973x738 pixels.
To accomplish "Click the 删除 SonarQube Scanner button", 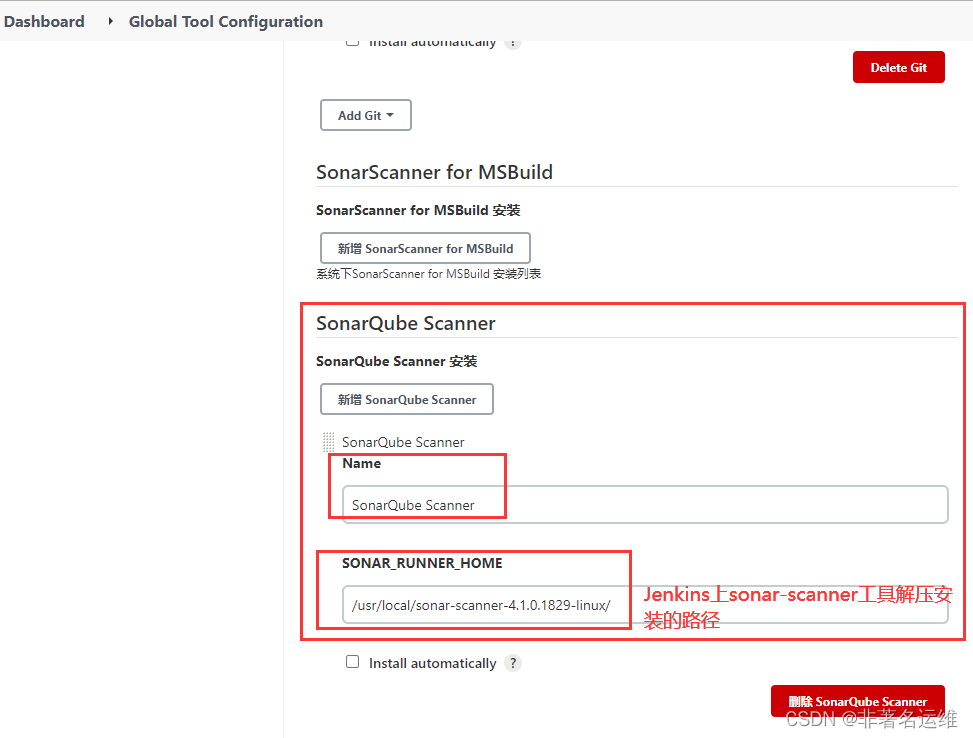I will (x=858, y=701).
